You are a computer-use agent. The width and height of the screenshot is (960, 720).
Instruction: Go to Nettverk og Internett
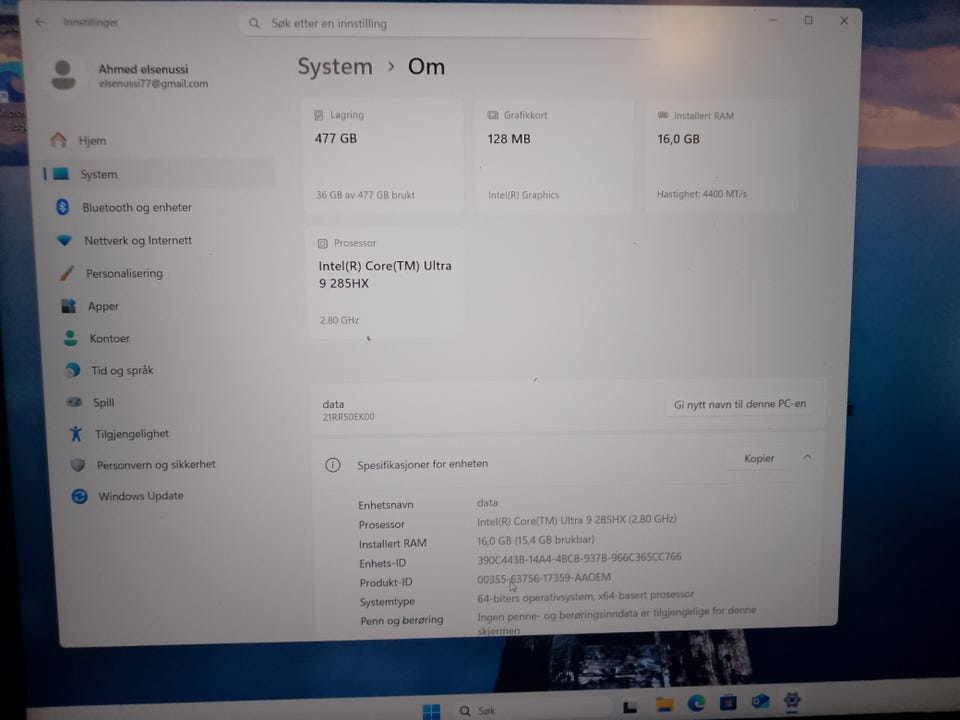(138, 241)
